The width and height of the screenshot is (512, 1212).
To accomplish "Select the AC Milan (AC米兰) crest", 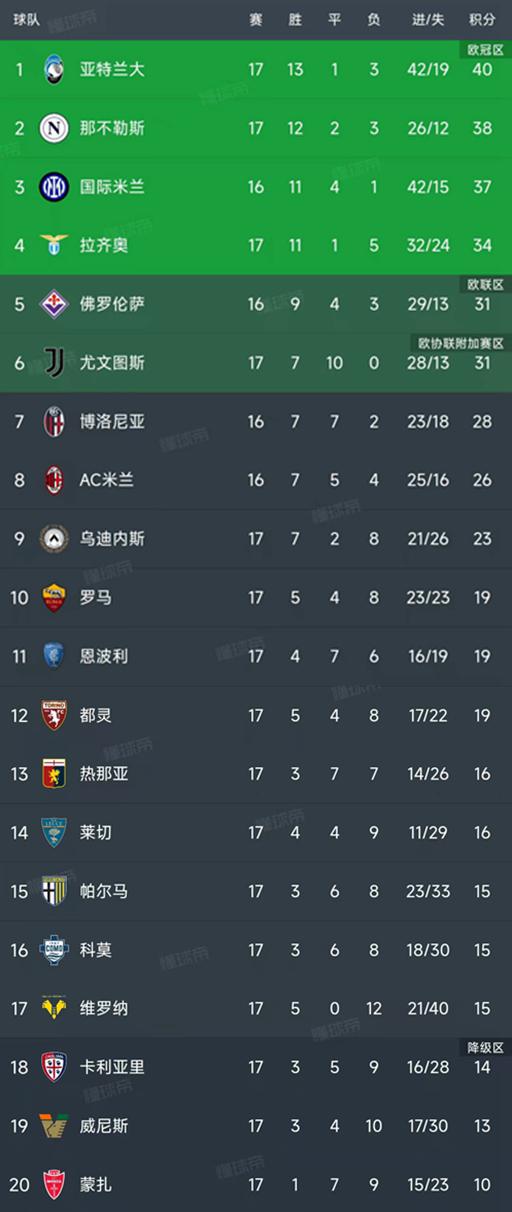I will pos(53,480).
